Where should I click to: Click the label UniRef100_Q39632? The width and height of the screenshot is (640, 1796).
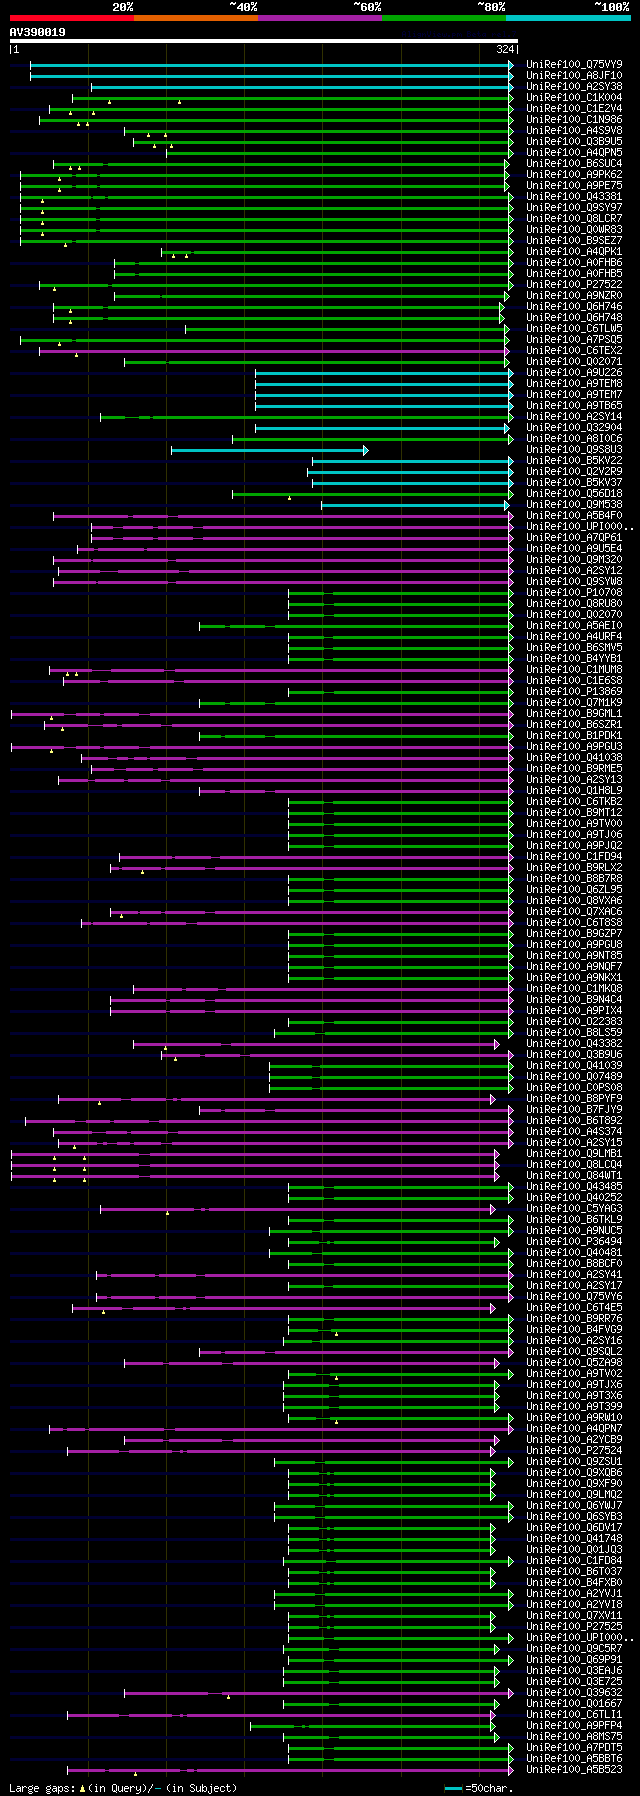coord(574,1692)
